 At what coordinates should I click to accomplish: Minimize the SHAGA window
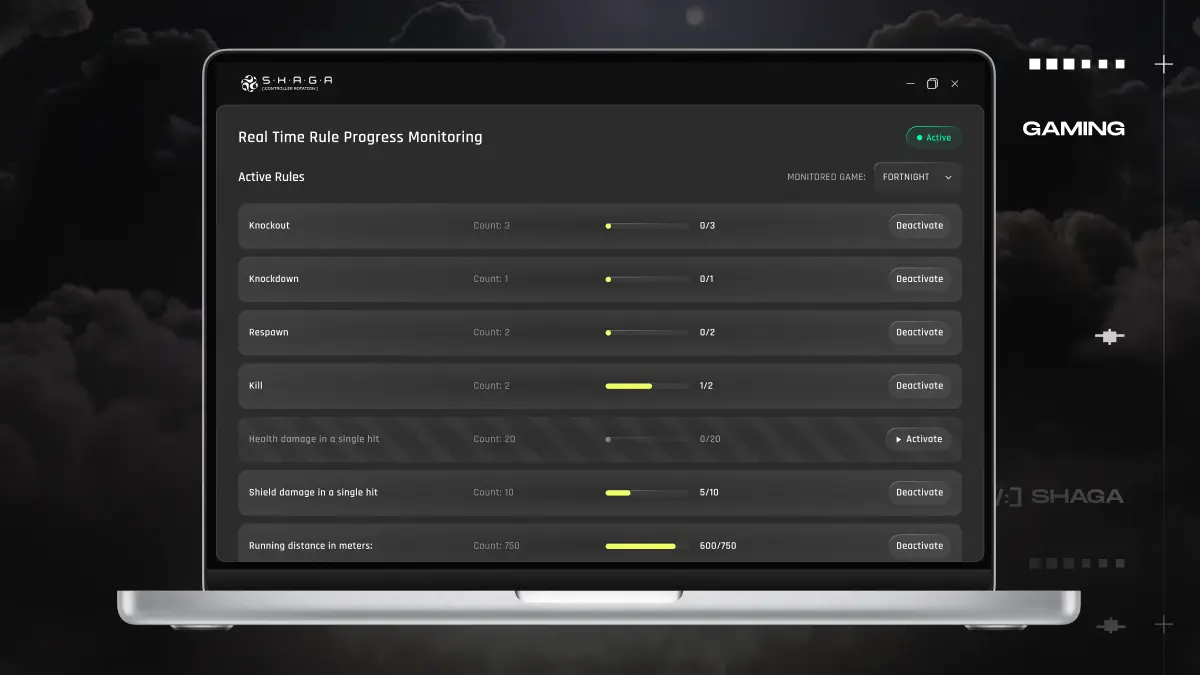coord(910,84)
